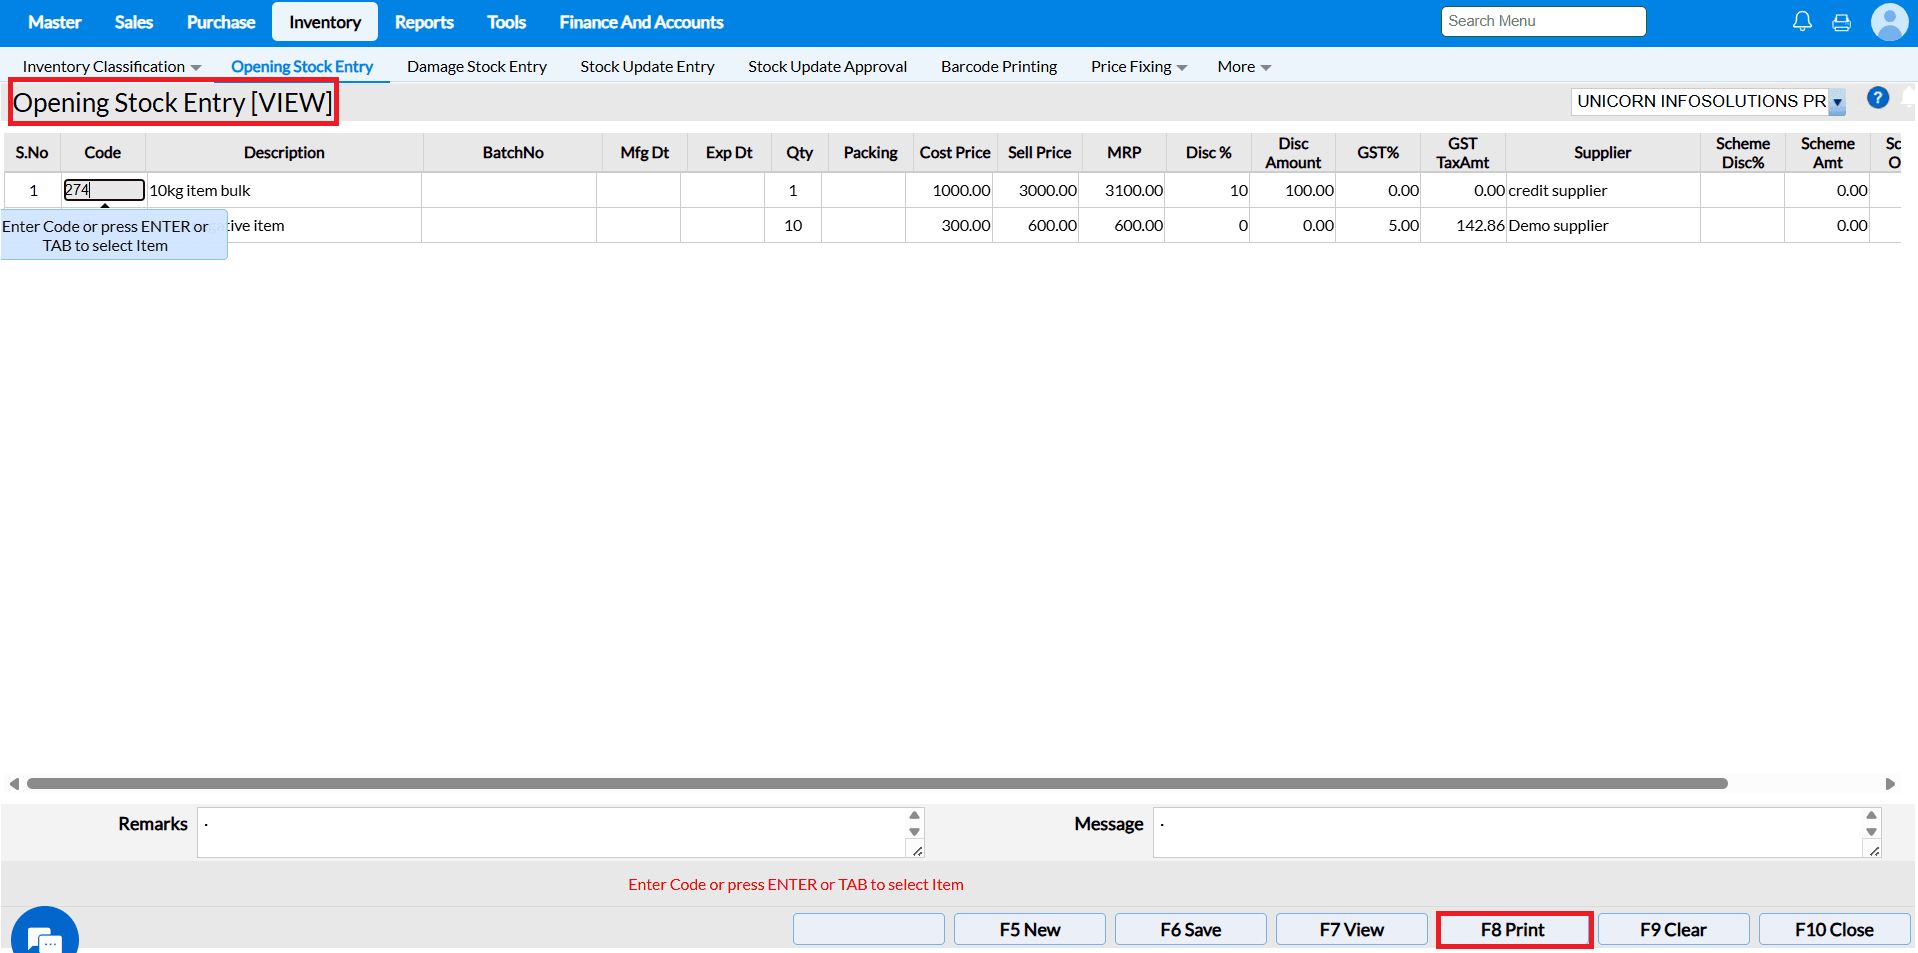Screen dimensions: 1918x953
Task: Click the BatchNo column header
Action: tap(513, 153)
